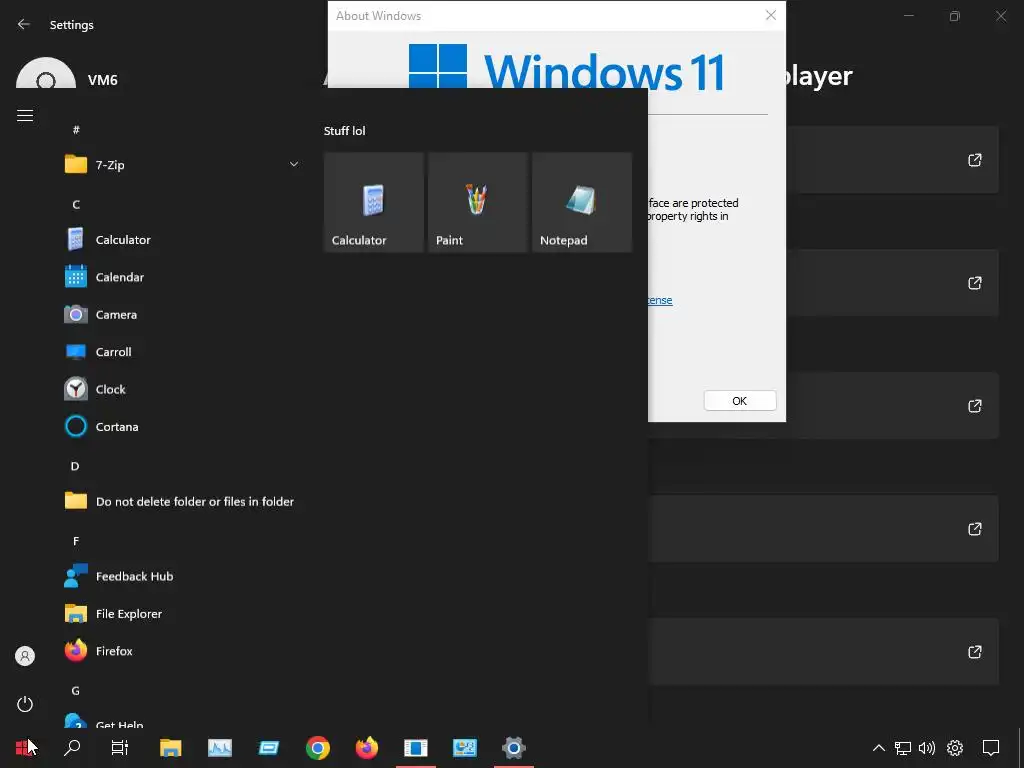Viewport: 1024px width, 768px height.
Task: Open Get Help app
Action: click(182, 721)
